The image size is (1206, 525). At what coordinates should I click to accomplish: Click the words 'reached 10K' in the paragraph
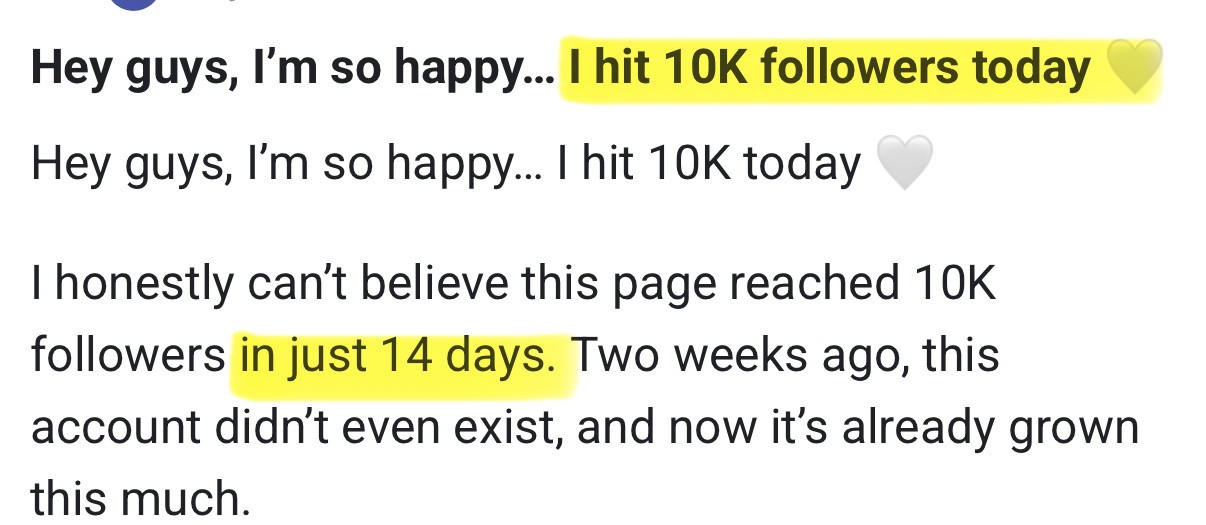click(x=863, y=284)
